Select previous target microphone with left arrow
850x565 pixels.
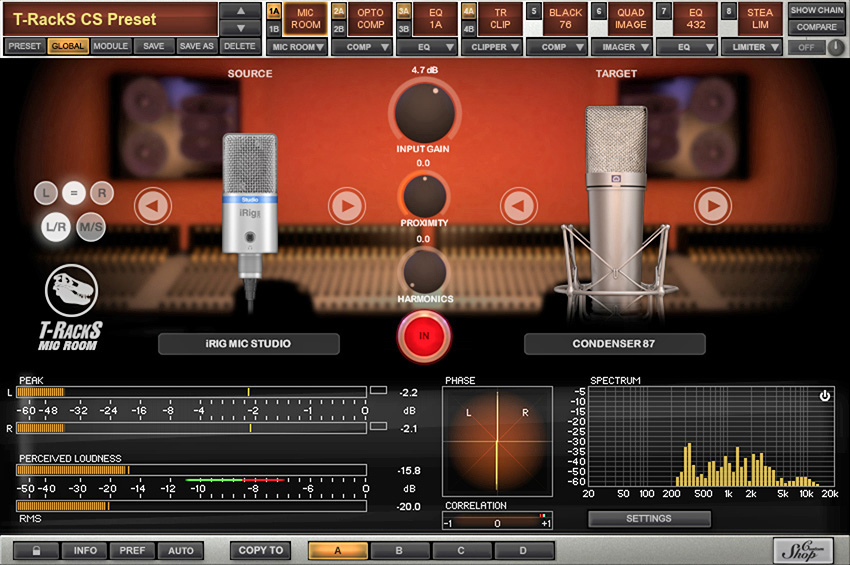pyautogui.click(x=518, y=206)
